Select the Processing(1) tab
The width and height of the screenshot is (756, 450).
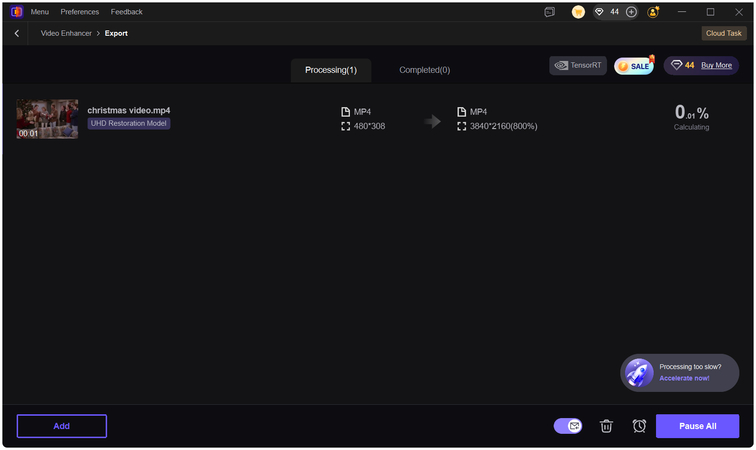tap(331, 70)
